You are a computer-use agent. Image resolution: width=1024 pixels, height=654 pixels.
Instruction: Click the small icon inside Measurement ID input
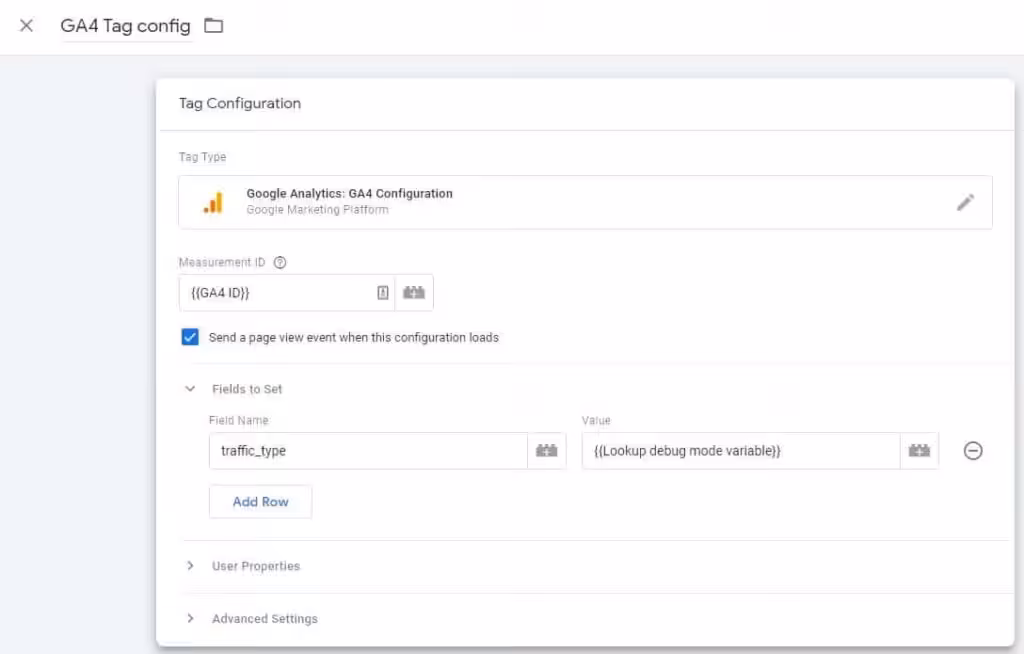[382, 293]
